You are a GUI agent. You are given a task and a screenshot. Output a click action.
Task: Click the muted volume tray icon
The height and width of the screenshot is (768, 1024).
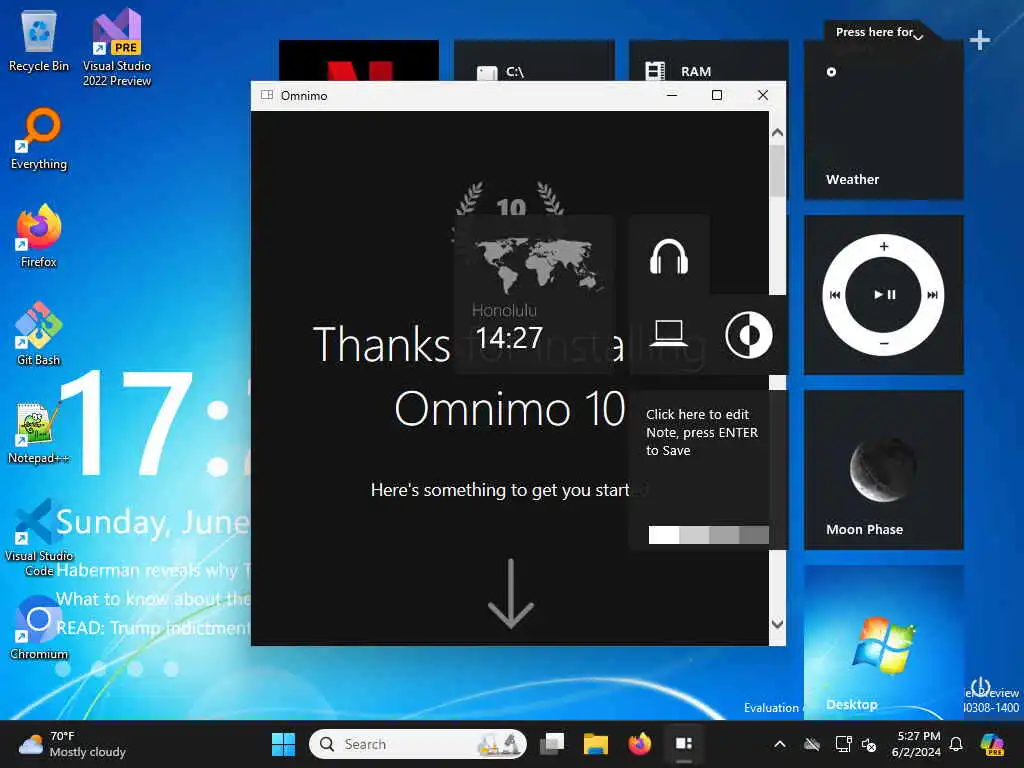(x=869, y=744)
